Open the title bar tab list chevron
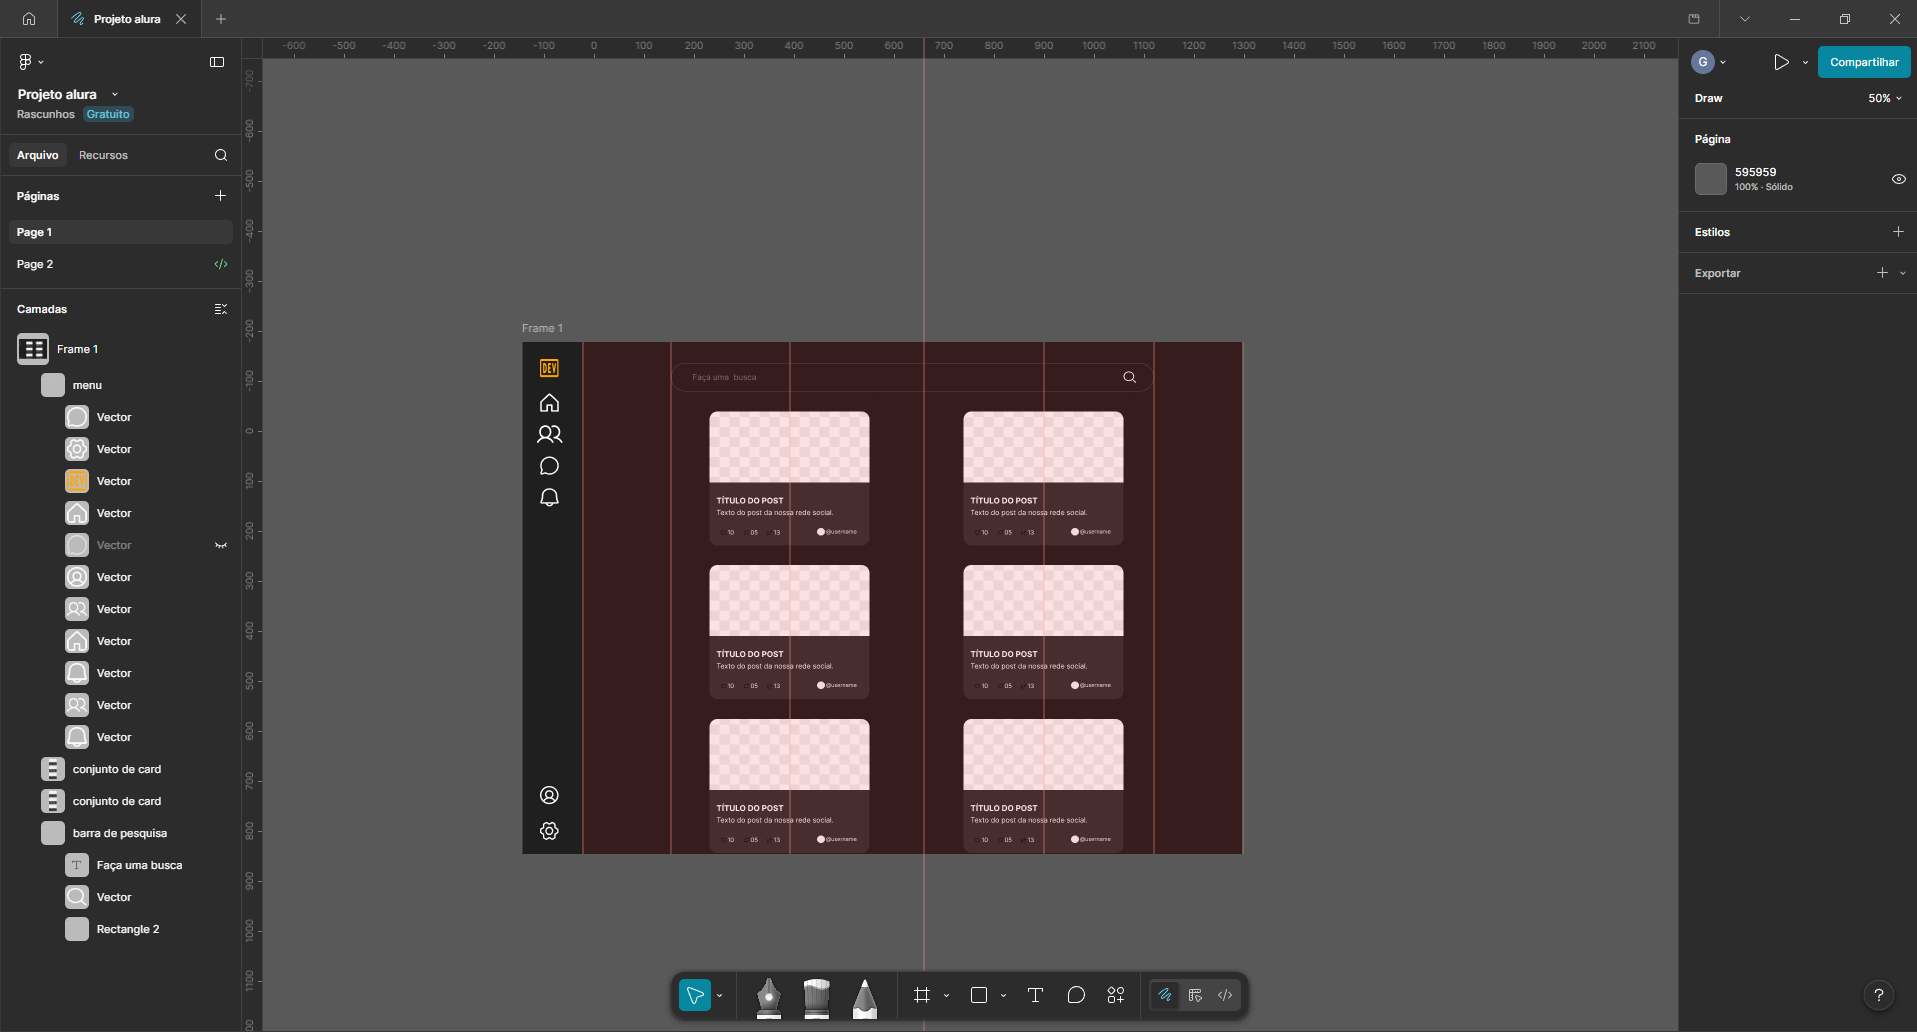The width and height of the screenshot is (1917, 1032). click(x=1744, y=19)
